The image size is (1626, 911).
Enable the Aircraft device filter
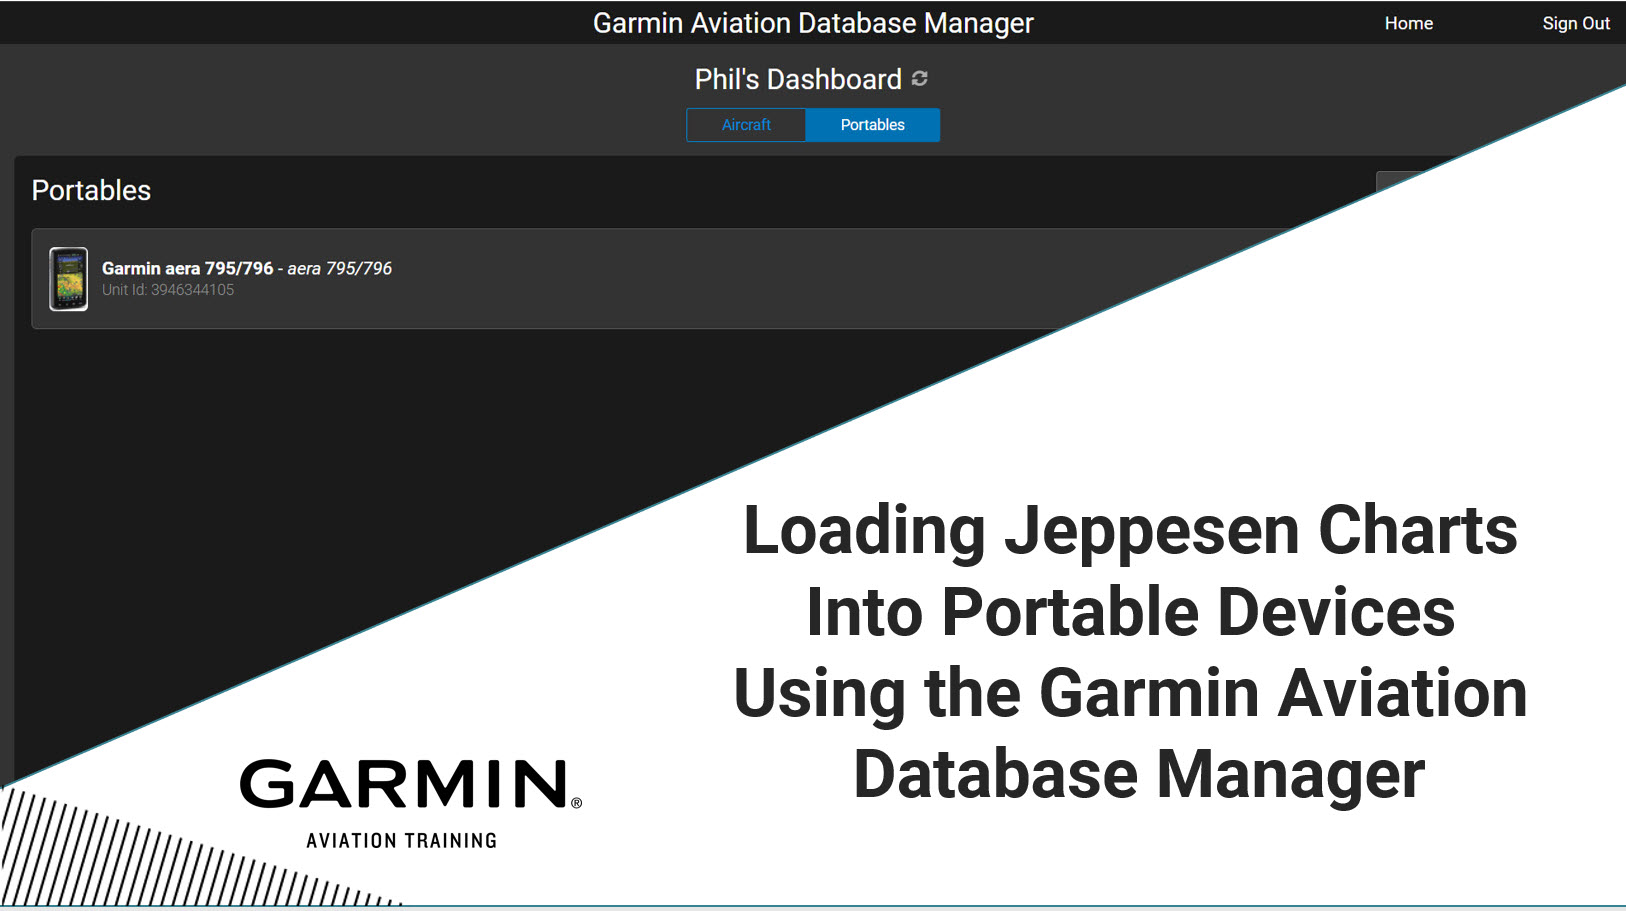(x=746, y=124)
